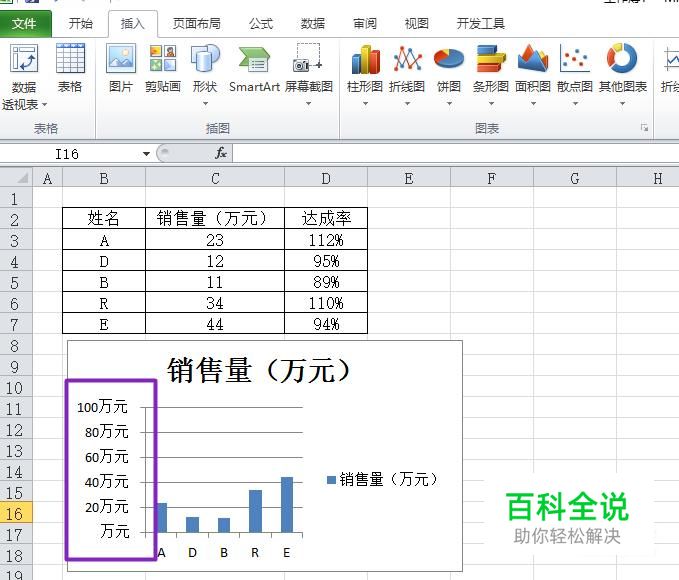Expand the 屏幕截图 dropdown arrow
Screen dimensions: 679x580
[309, 104]
